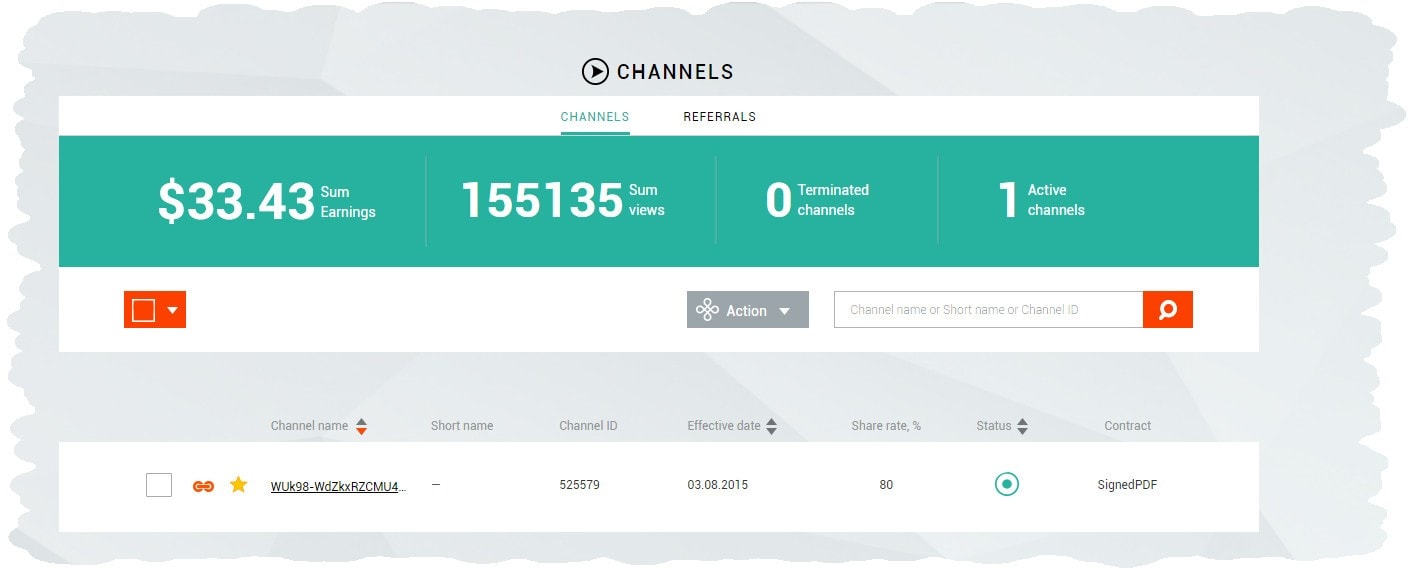The image size is (1408, 568).
Task: Expand the Action dropdown menu
Action: coord(785,311)
